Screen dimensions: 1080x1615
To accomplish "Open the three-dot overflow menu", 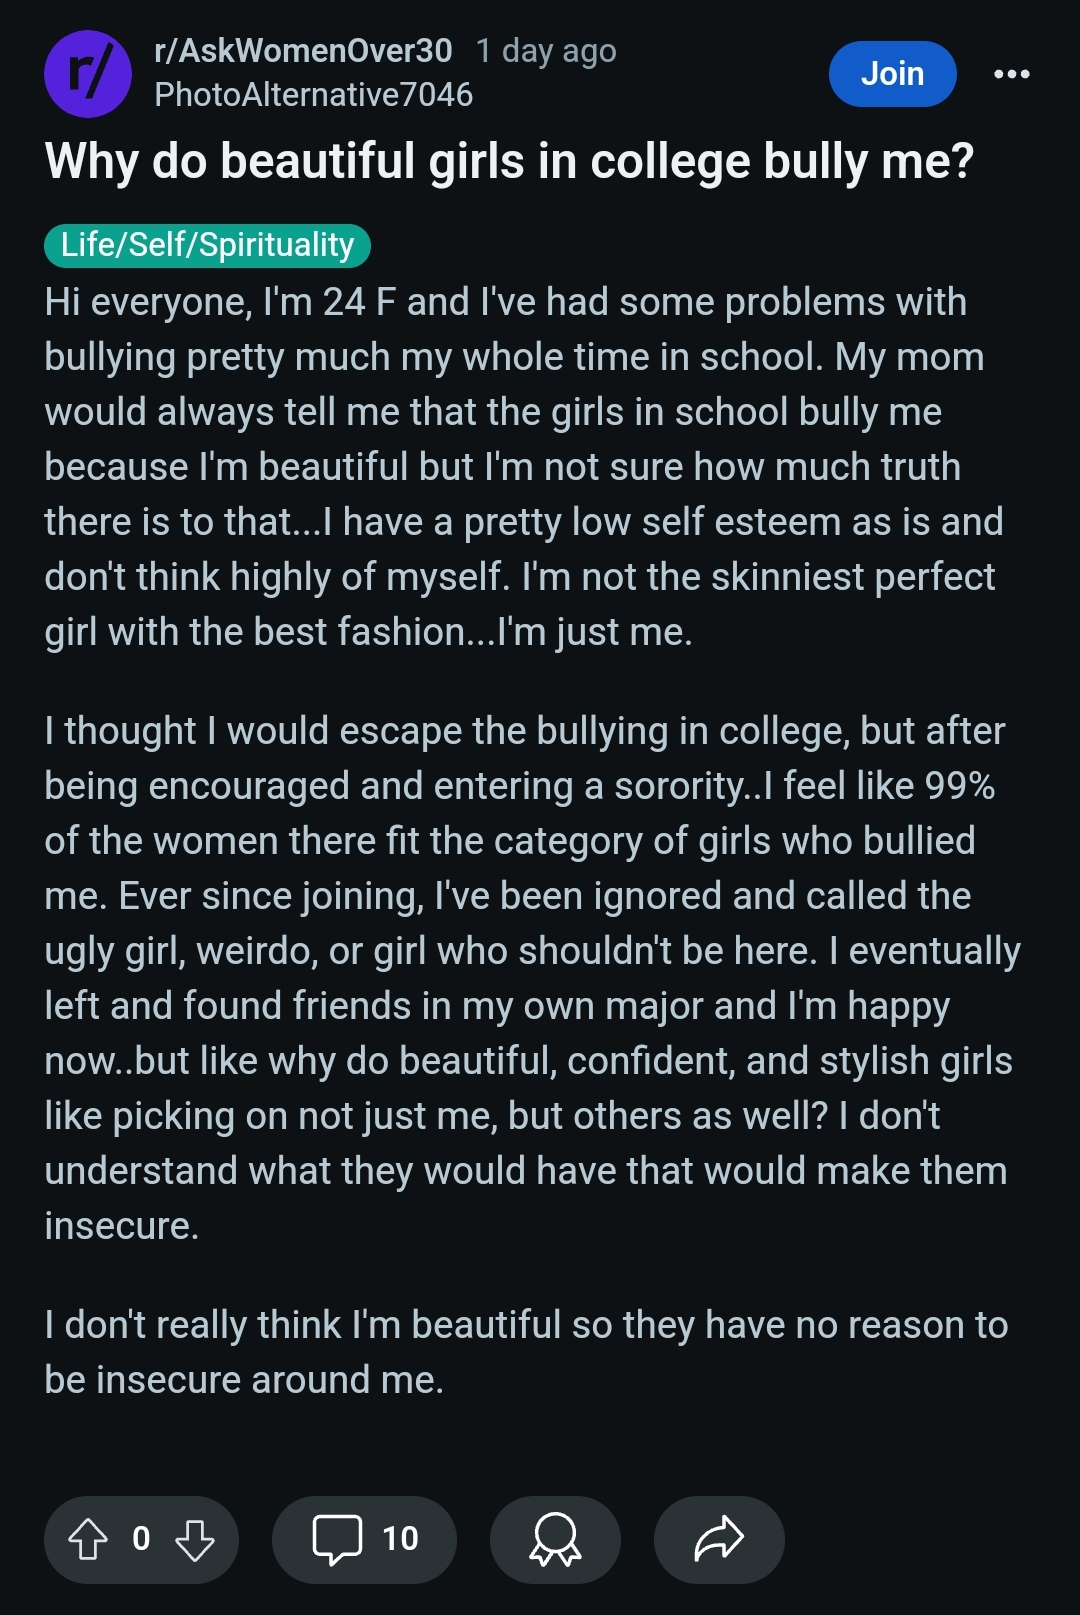I will (1011, 74).
